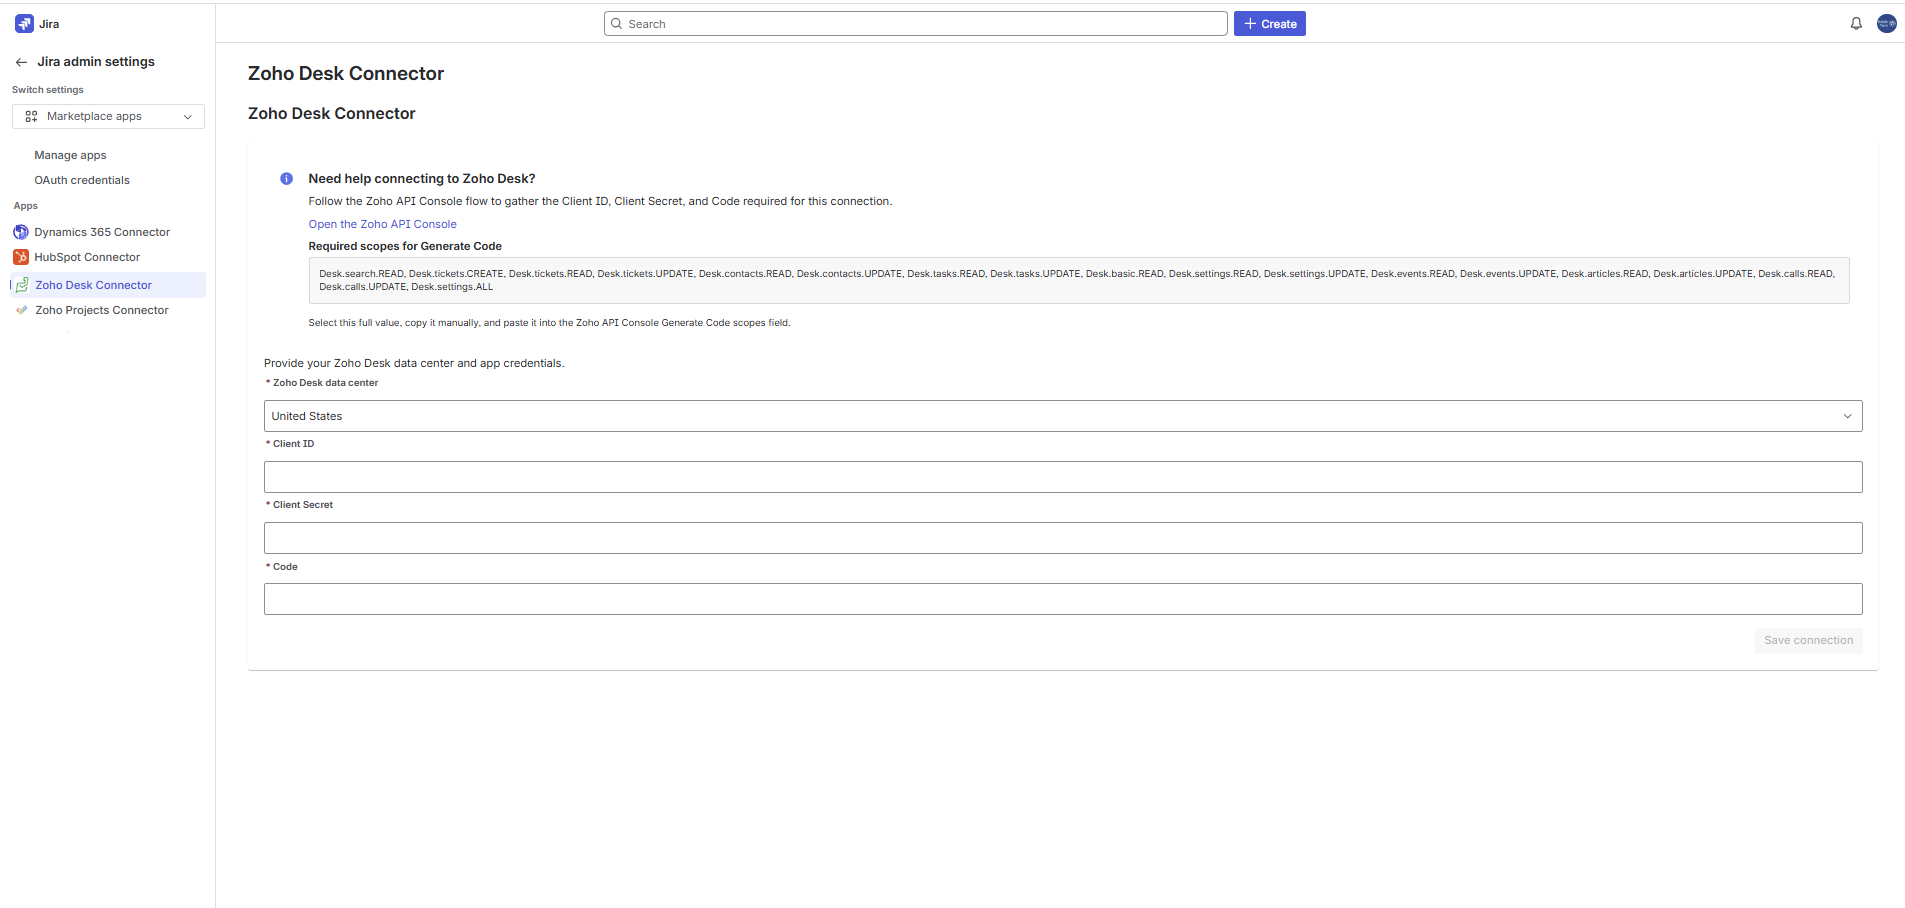Click the Open the Zoho API Console link

click(383, 224)
